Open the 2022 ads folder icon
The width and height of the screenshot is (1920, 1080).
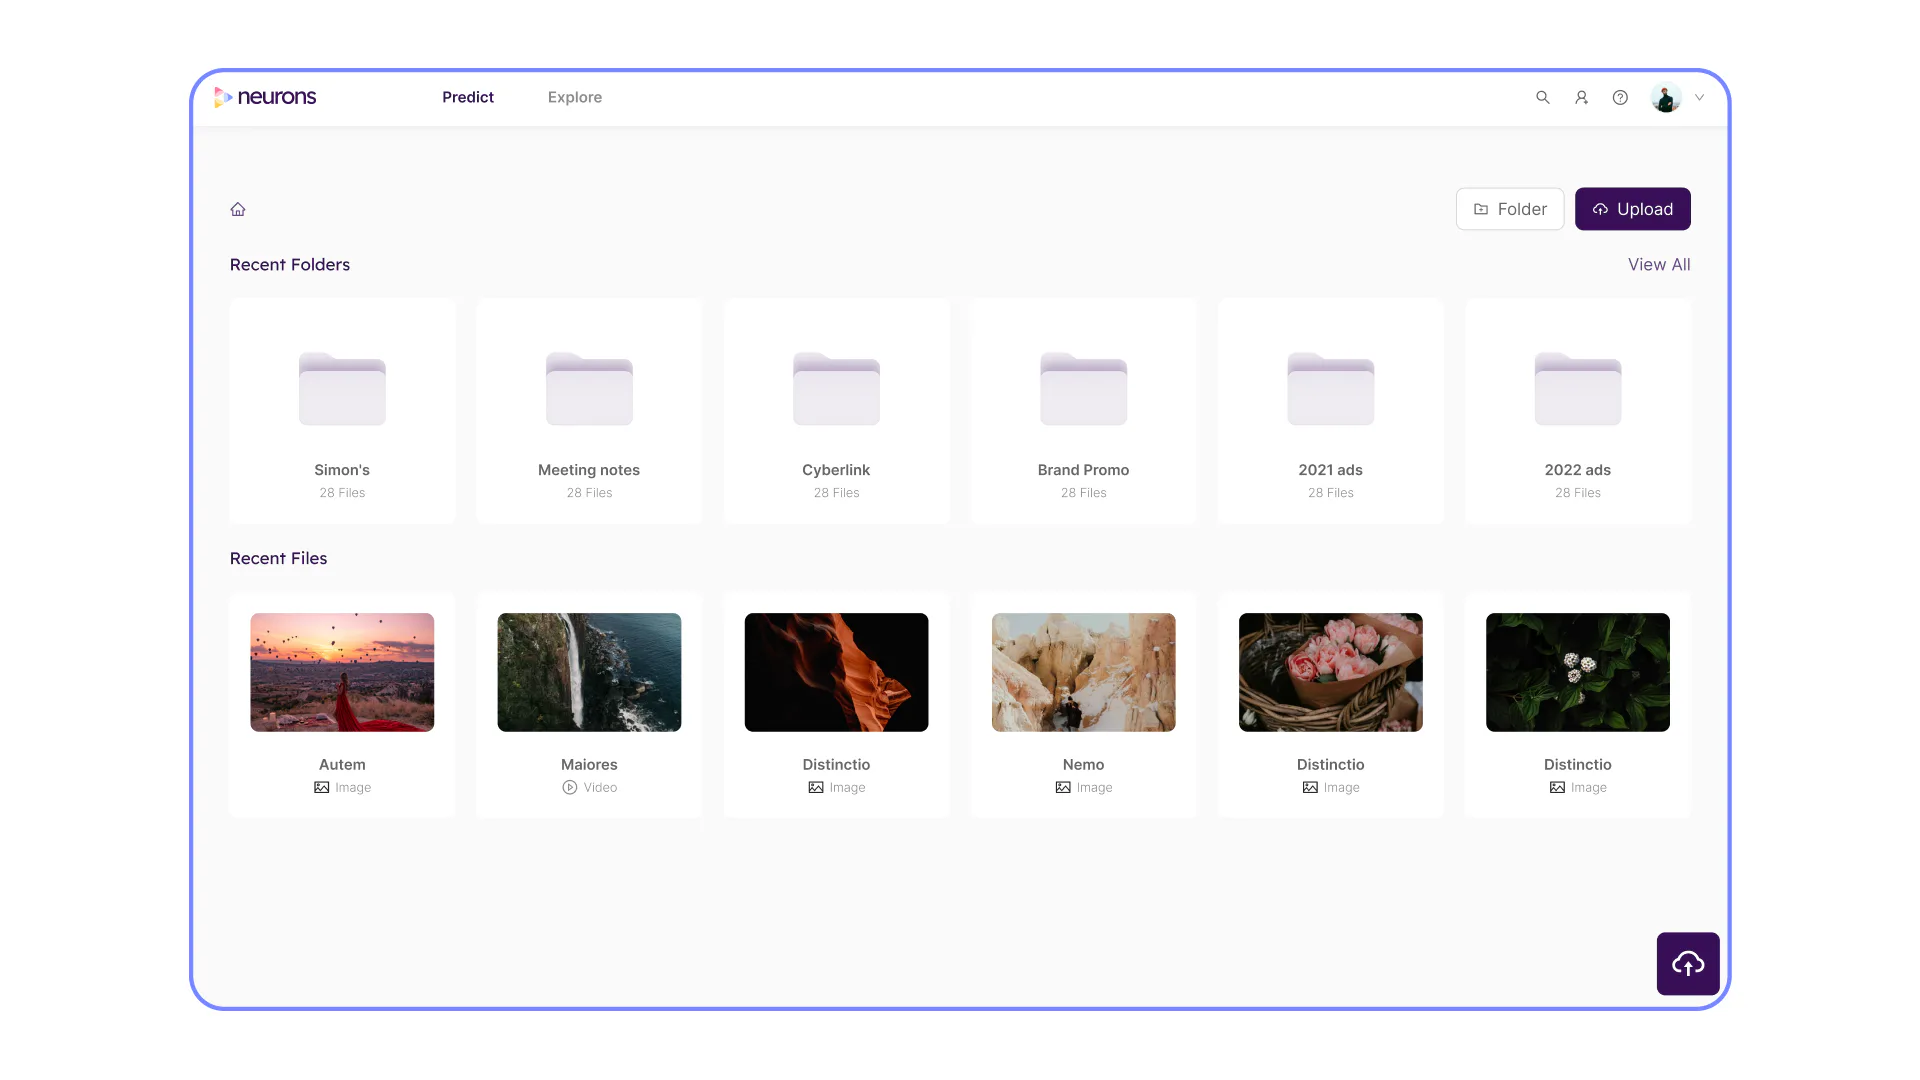(1578, 389)
